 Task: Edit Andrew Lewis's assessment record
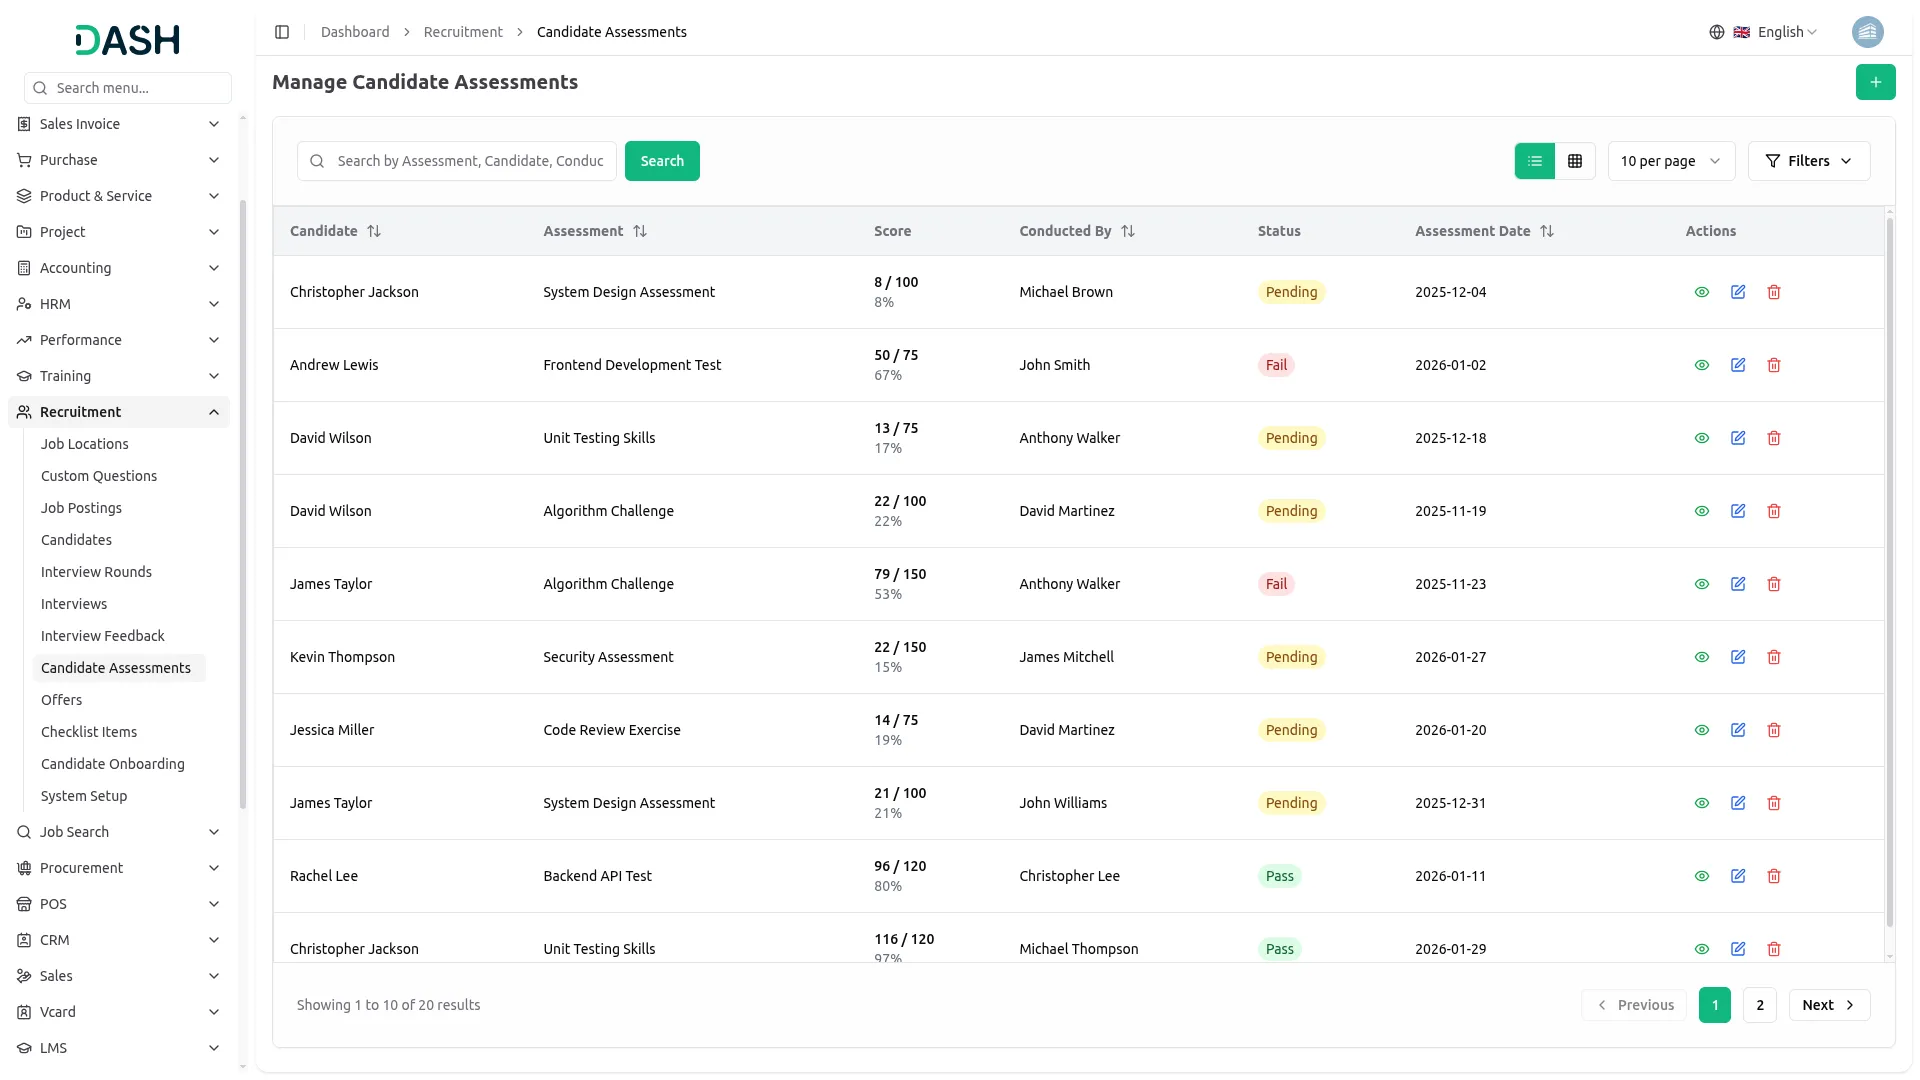click(x=1738, y=365)
